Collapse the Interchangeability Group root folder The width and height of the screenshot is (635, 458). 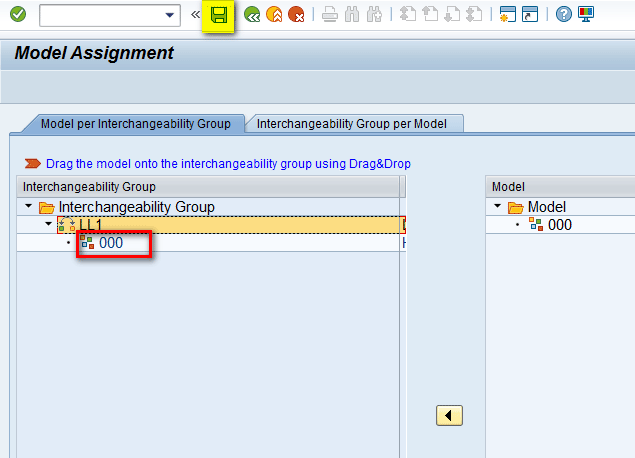point(28,207)
